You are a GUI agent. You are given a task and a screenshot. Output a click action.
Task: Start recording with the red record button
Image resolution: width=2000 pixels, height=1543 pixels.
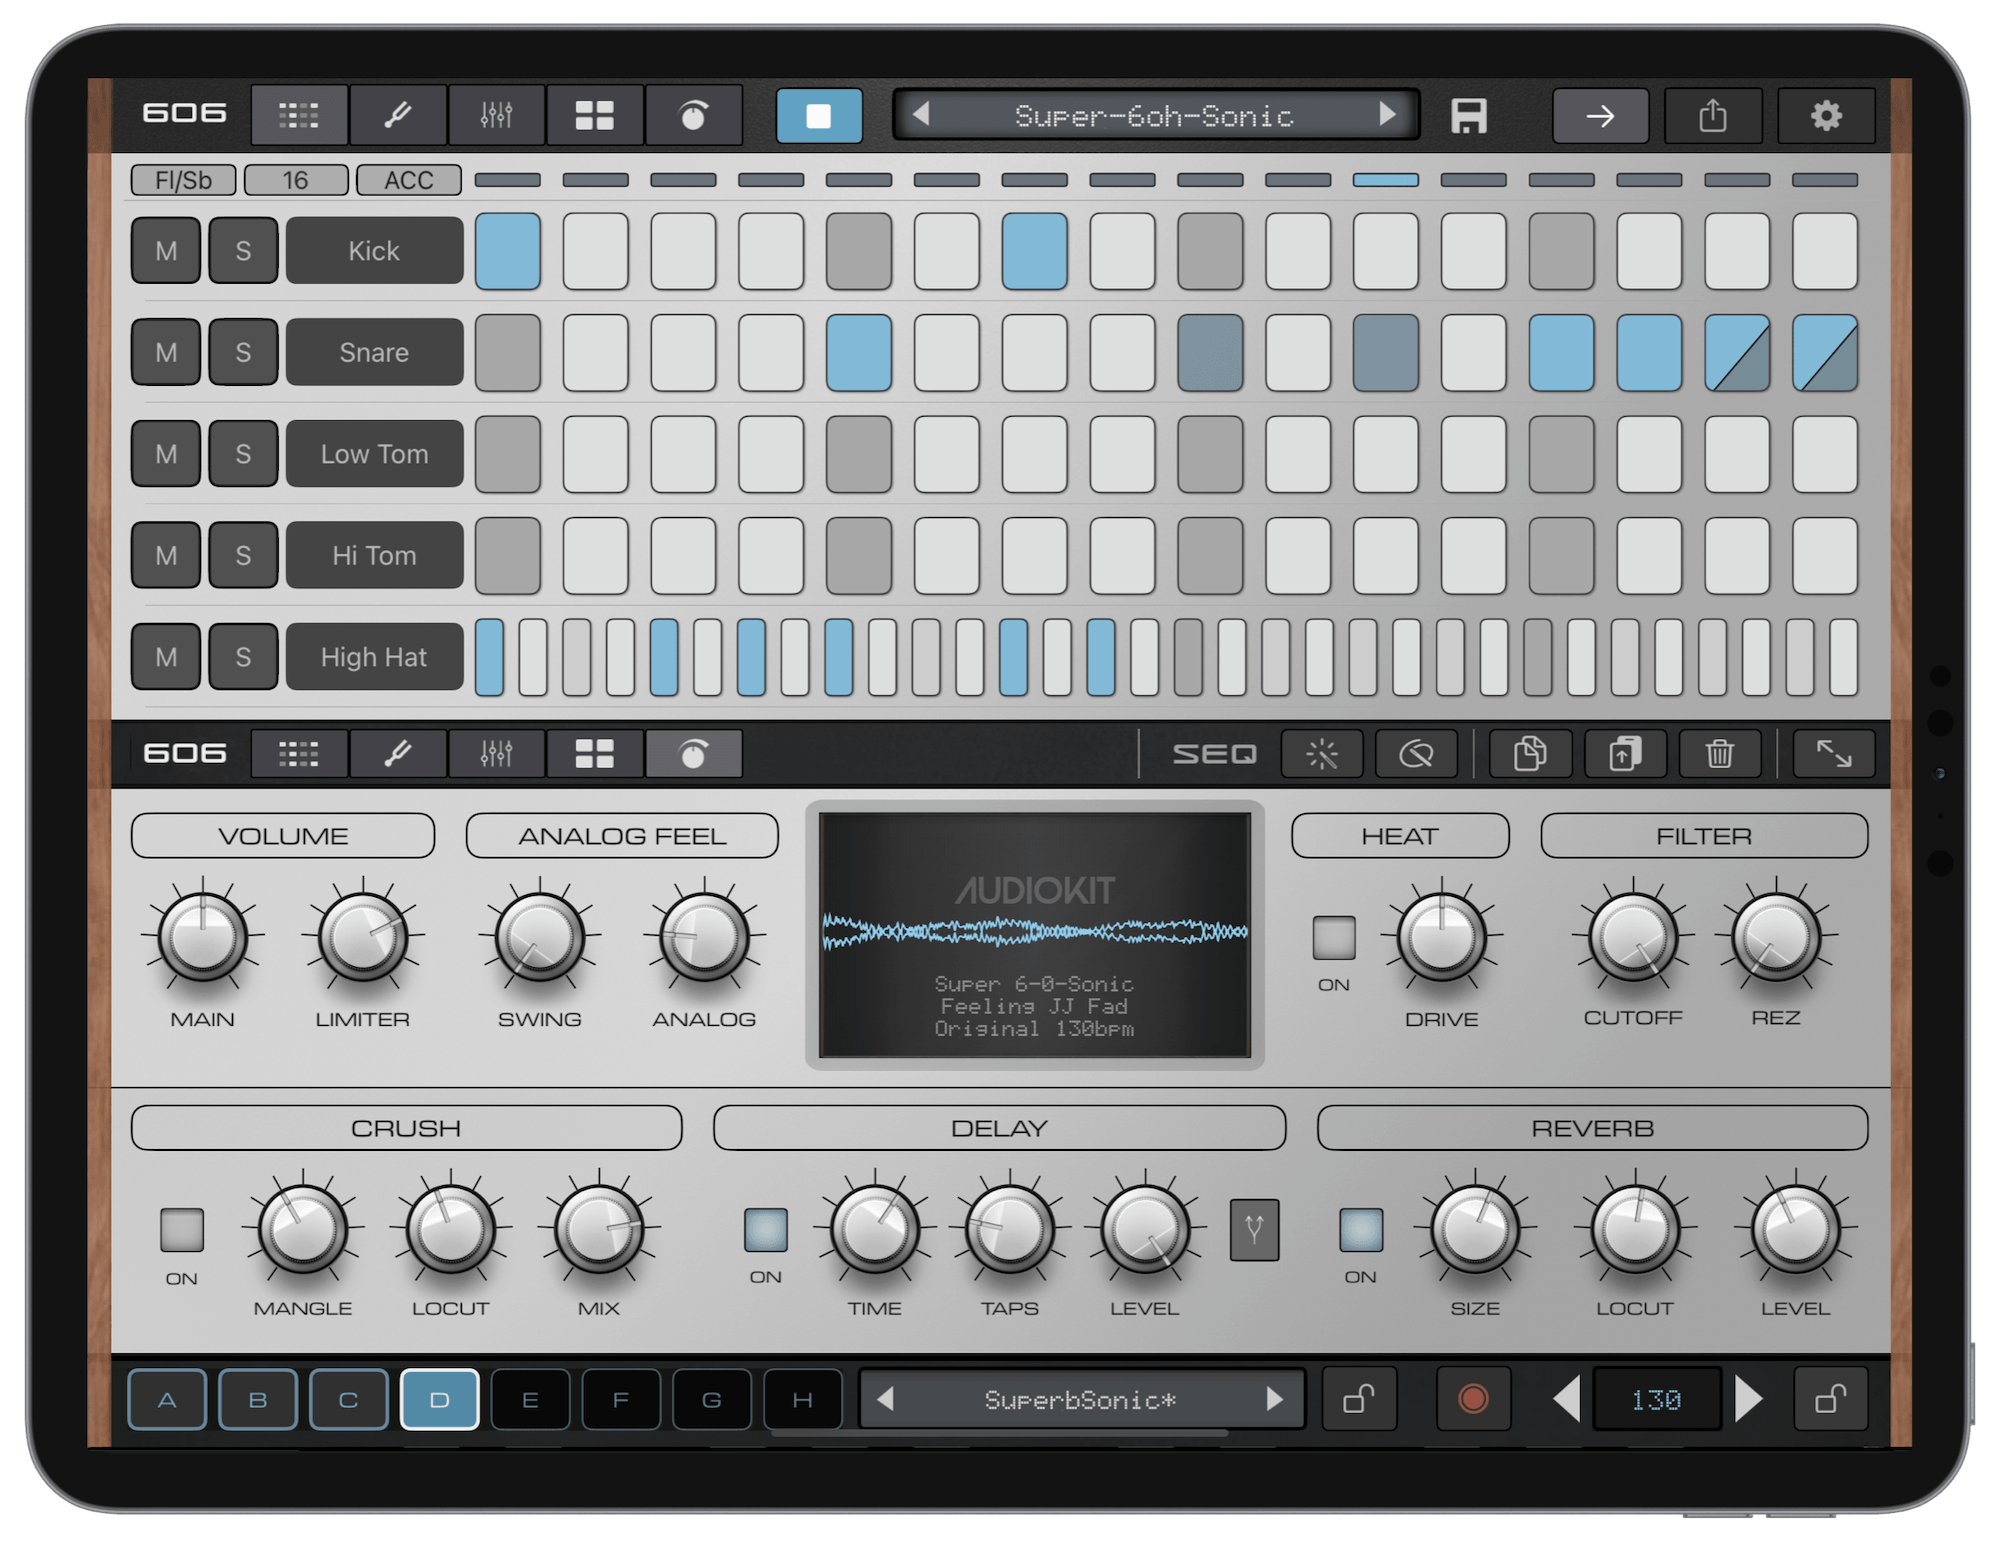coord(1472,1398)
